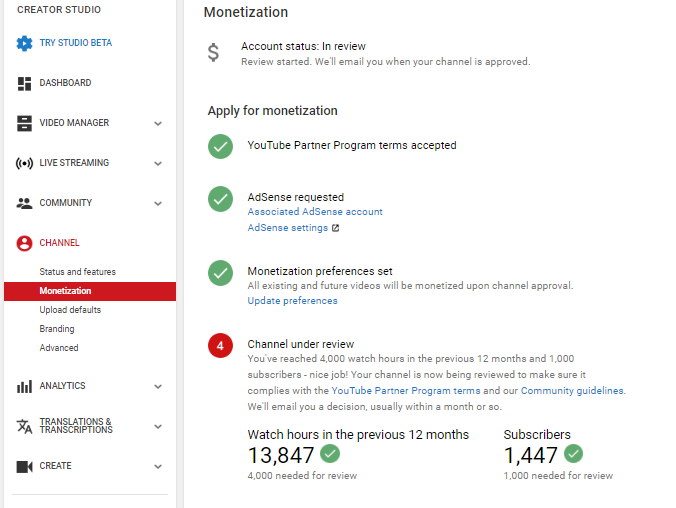Click the dollar sign account status icon
676x508 pixels.
coord(213,53)
